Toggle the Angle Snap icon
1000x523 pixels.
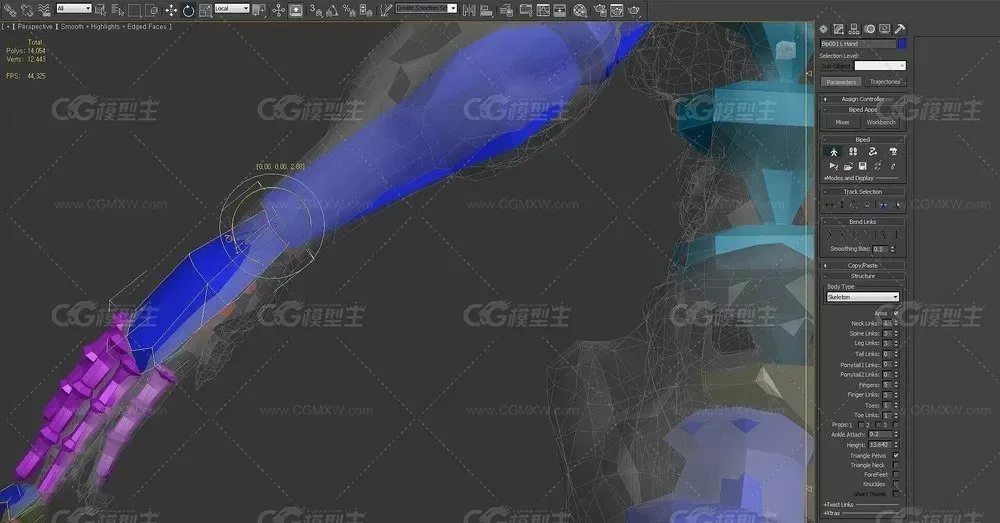coord(332,10)
